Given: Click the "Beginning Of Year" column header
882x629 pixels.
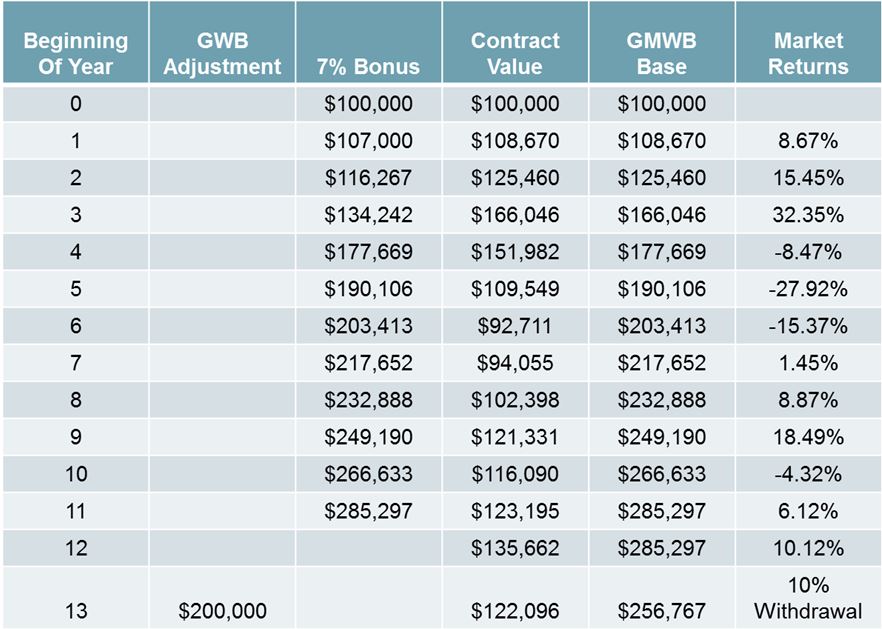Looking at the screenshot, I should coord(76,54).
